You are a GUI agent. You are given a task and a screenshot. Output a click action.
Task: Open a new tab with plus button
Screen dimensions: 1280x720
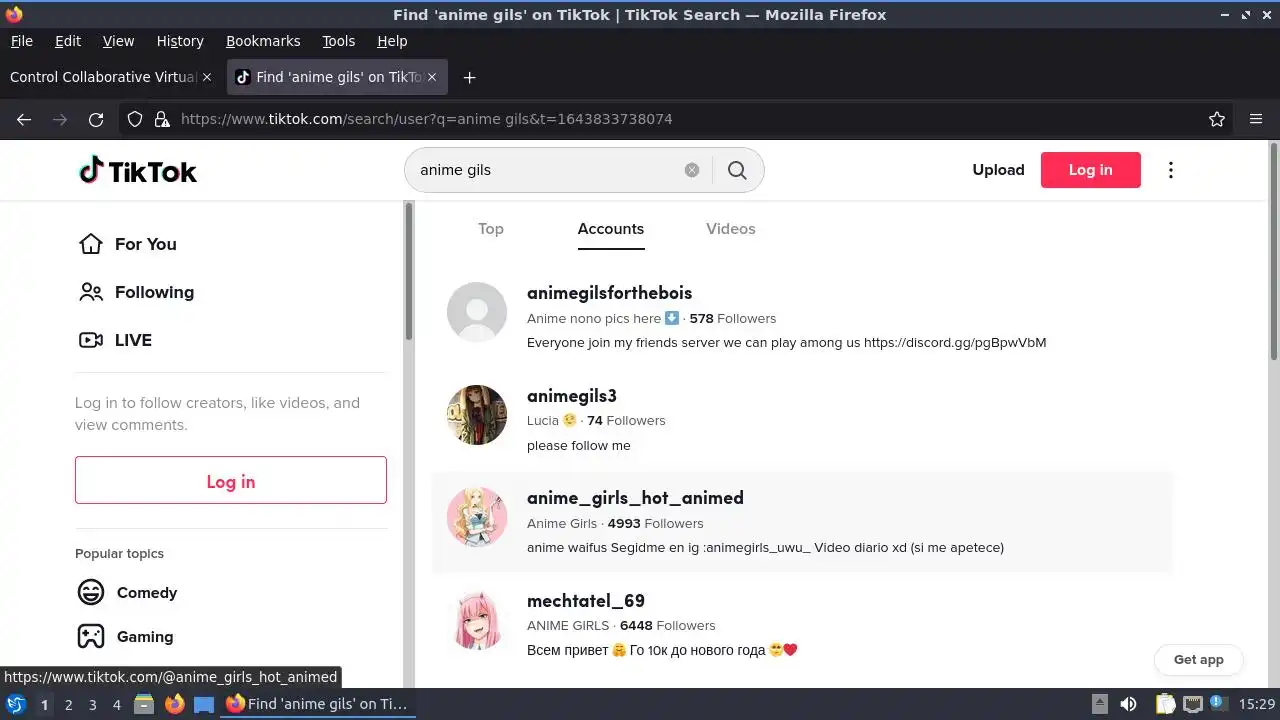tap(469, 77)
